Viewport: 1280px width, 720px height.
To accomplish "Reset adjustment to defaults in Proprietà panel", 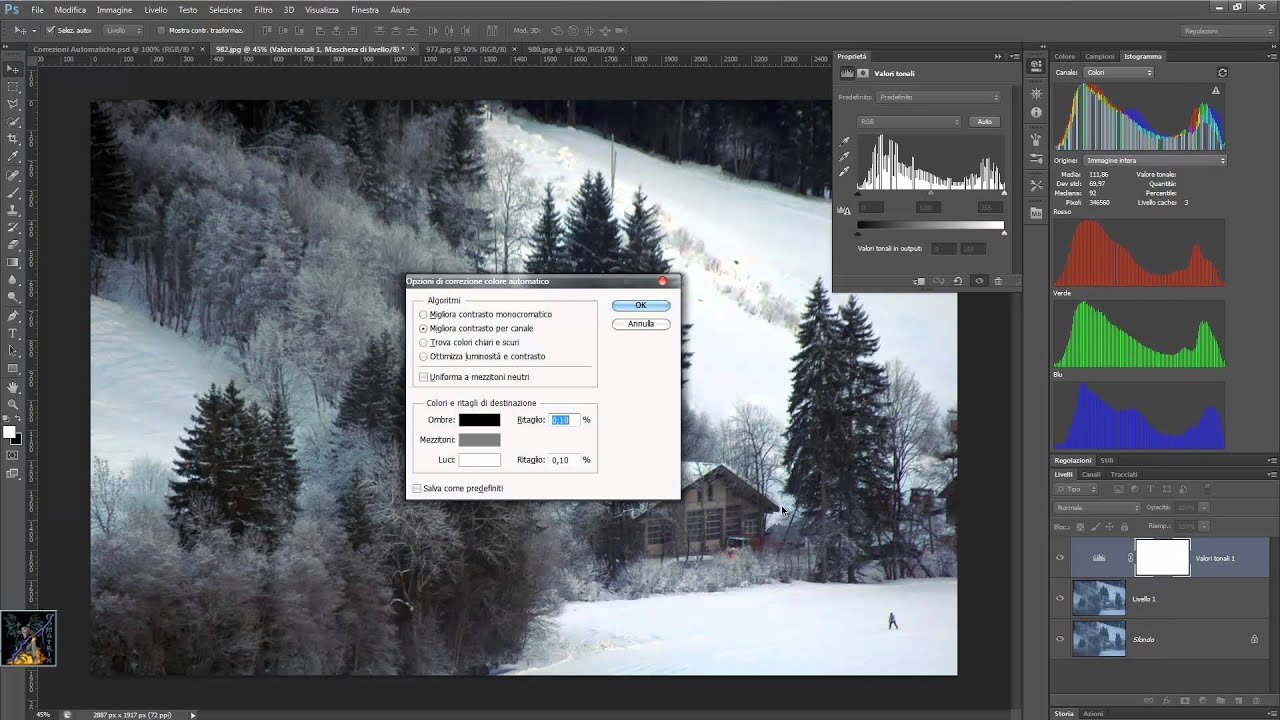I will [958, 281].
